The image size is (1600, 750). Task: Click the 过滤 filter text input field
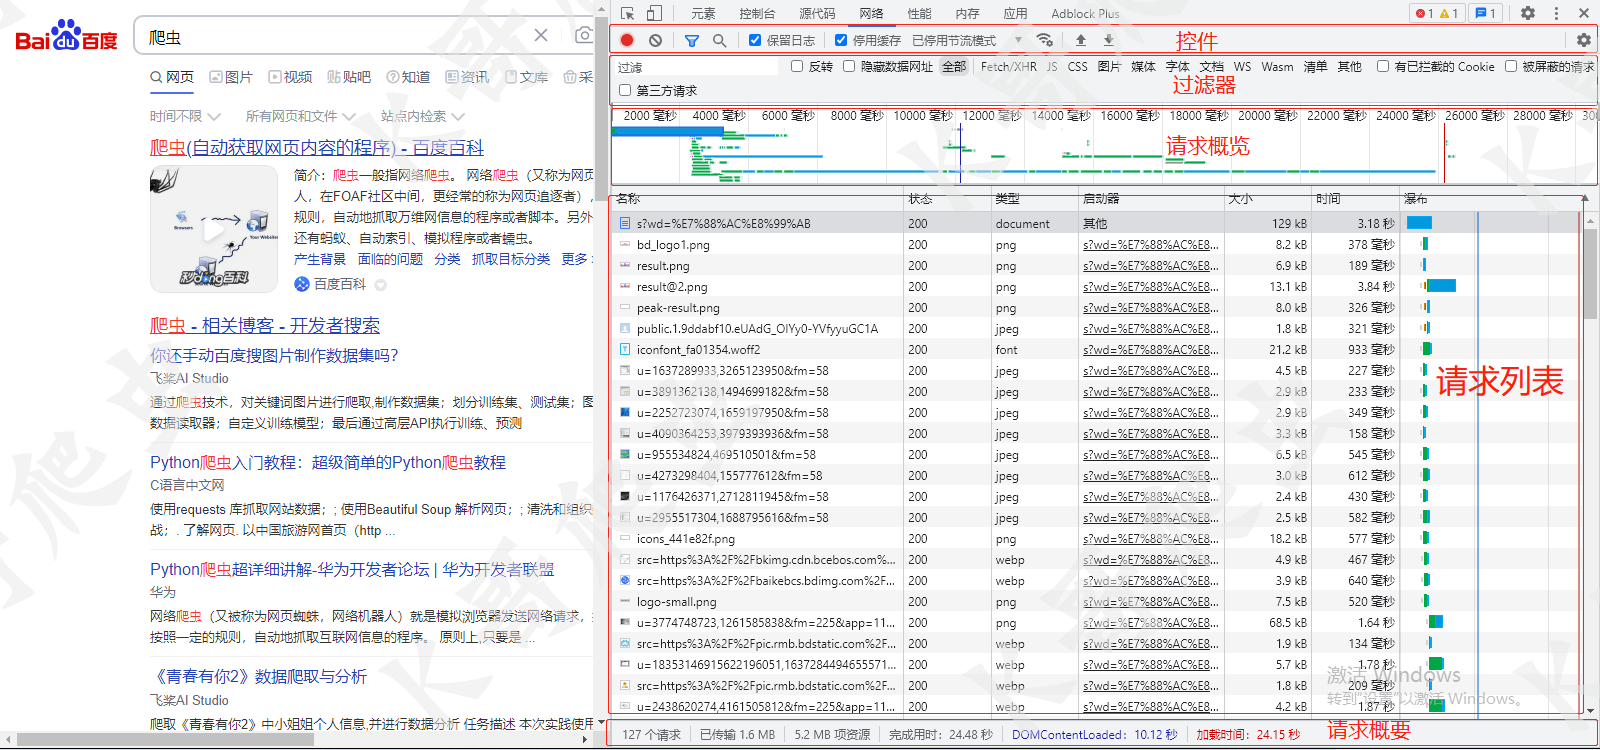click(695, 67)
